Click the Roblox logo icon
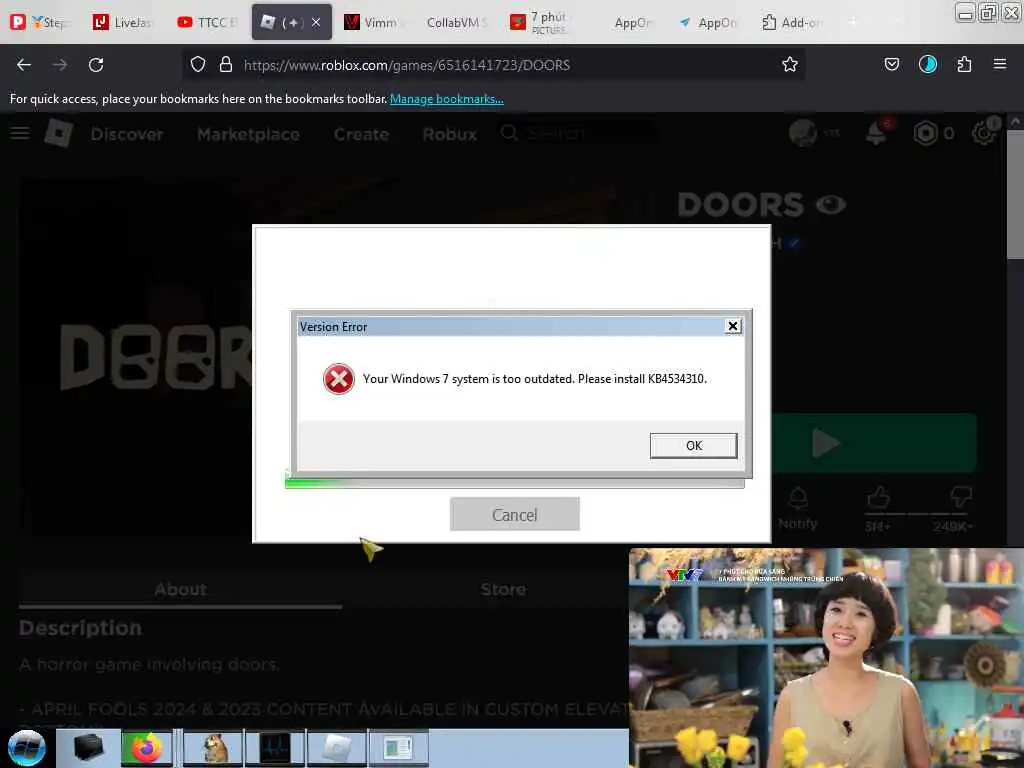The image size is (1024, 768). 59,133
